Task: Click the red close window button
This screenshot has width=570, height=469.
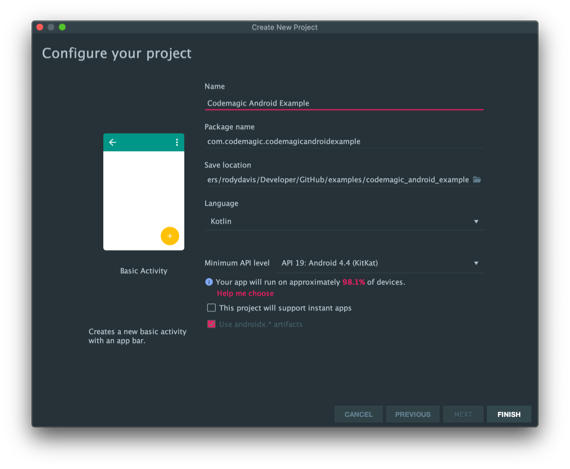Action: pyautogui.click(x=40, y=27)
